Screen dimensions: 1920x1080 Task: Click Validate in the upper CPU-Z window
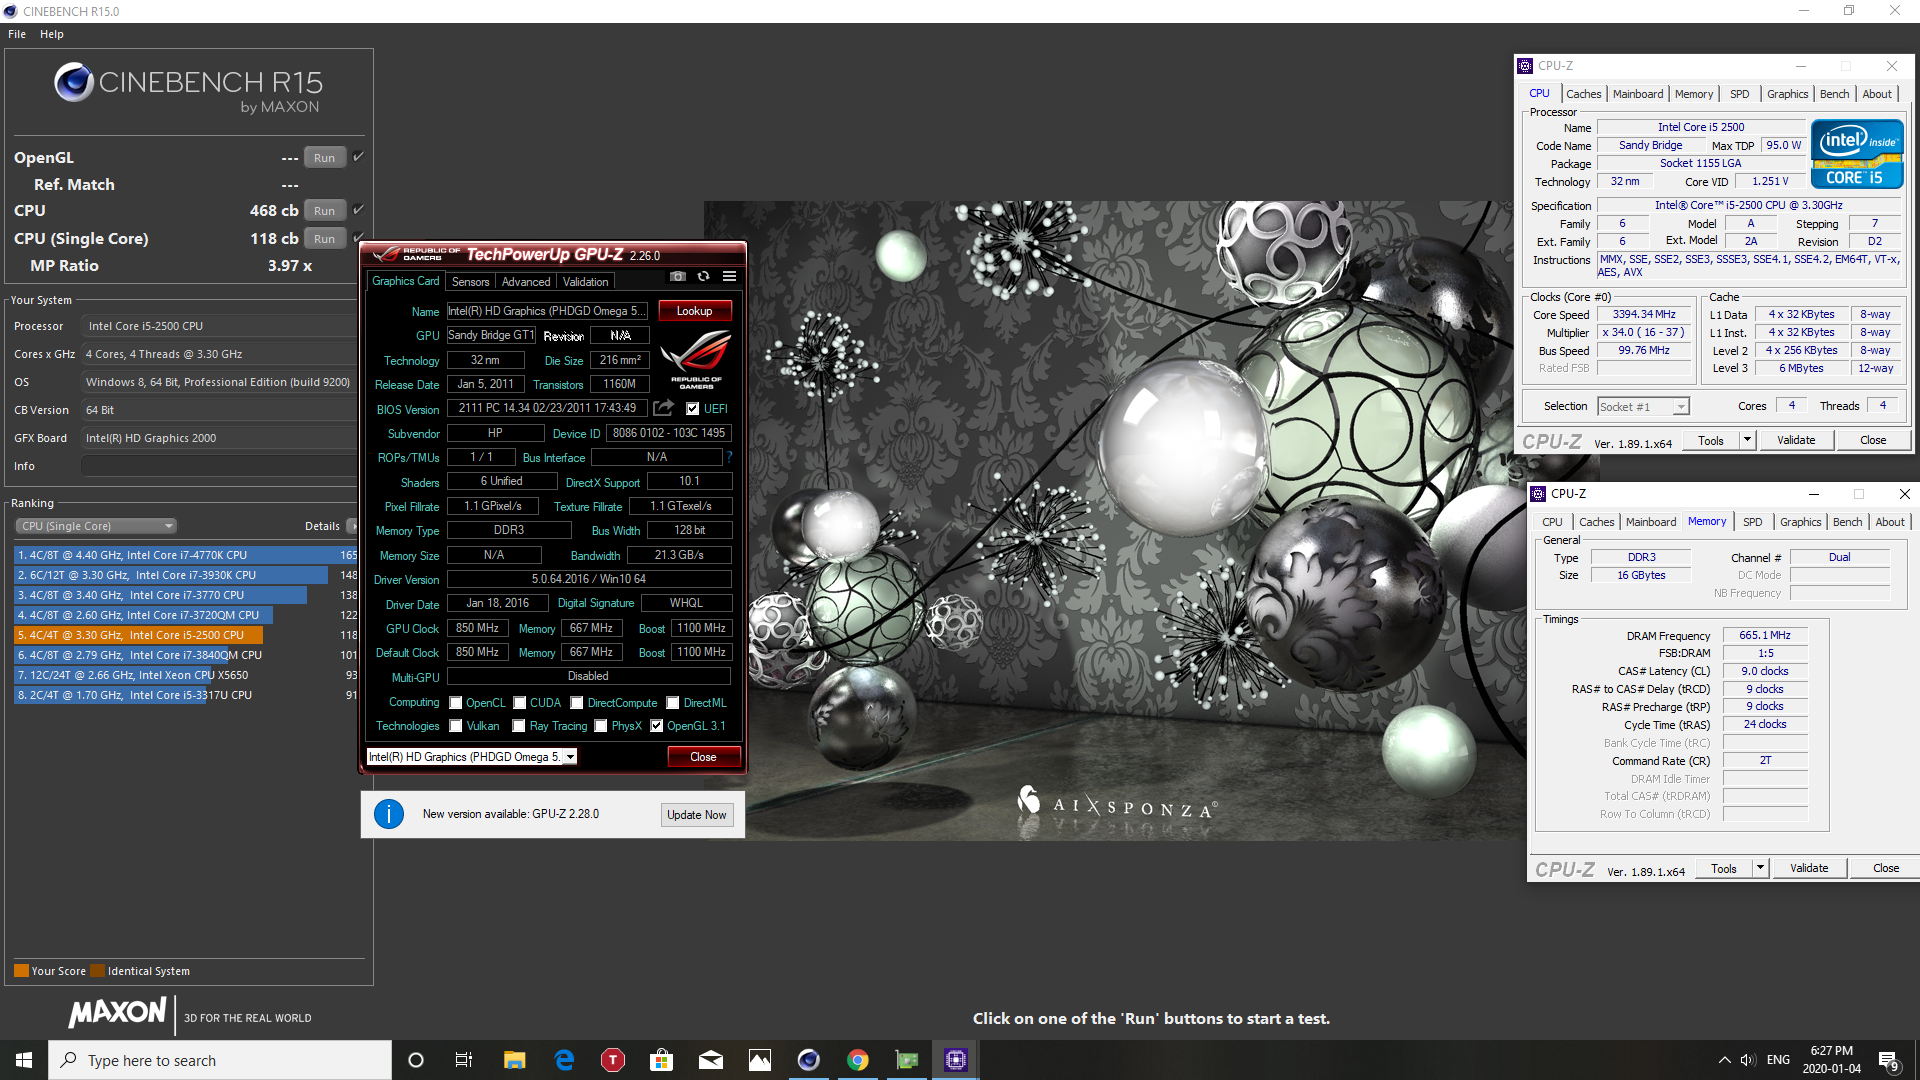pyautogui.click(x=1796, y=440)
